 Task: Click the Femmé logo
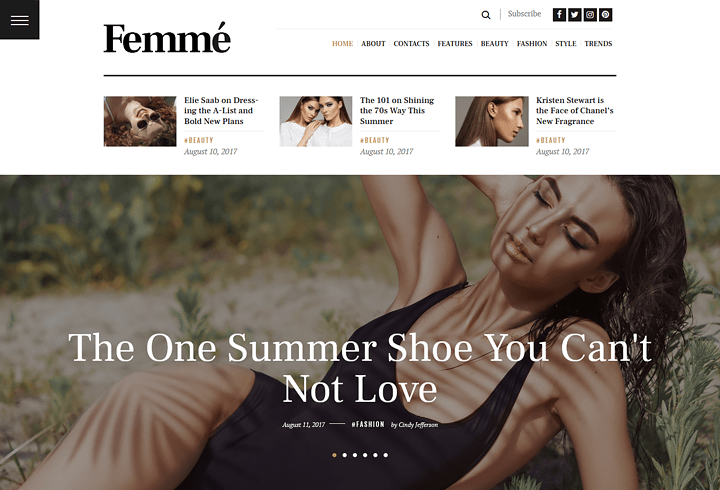[x=167, y=38]
